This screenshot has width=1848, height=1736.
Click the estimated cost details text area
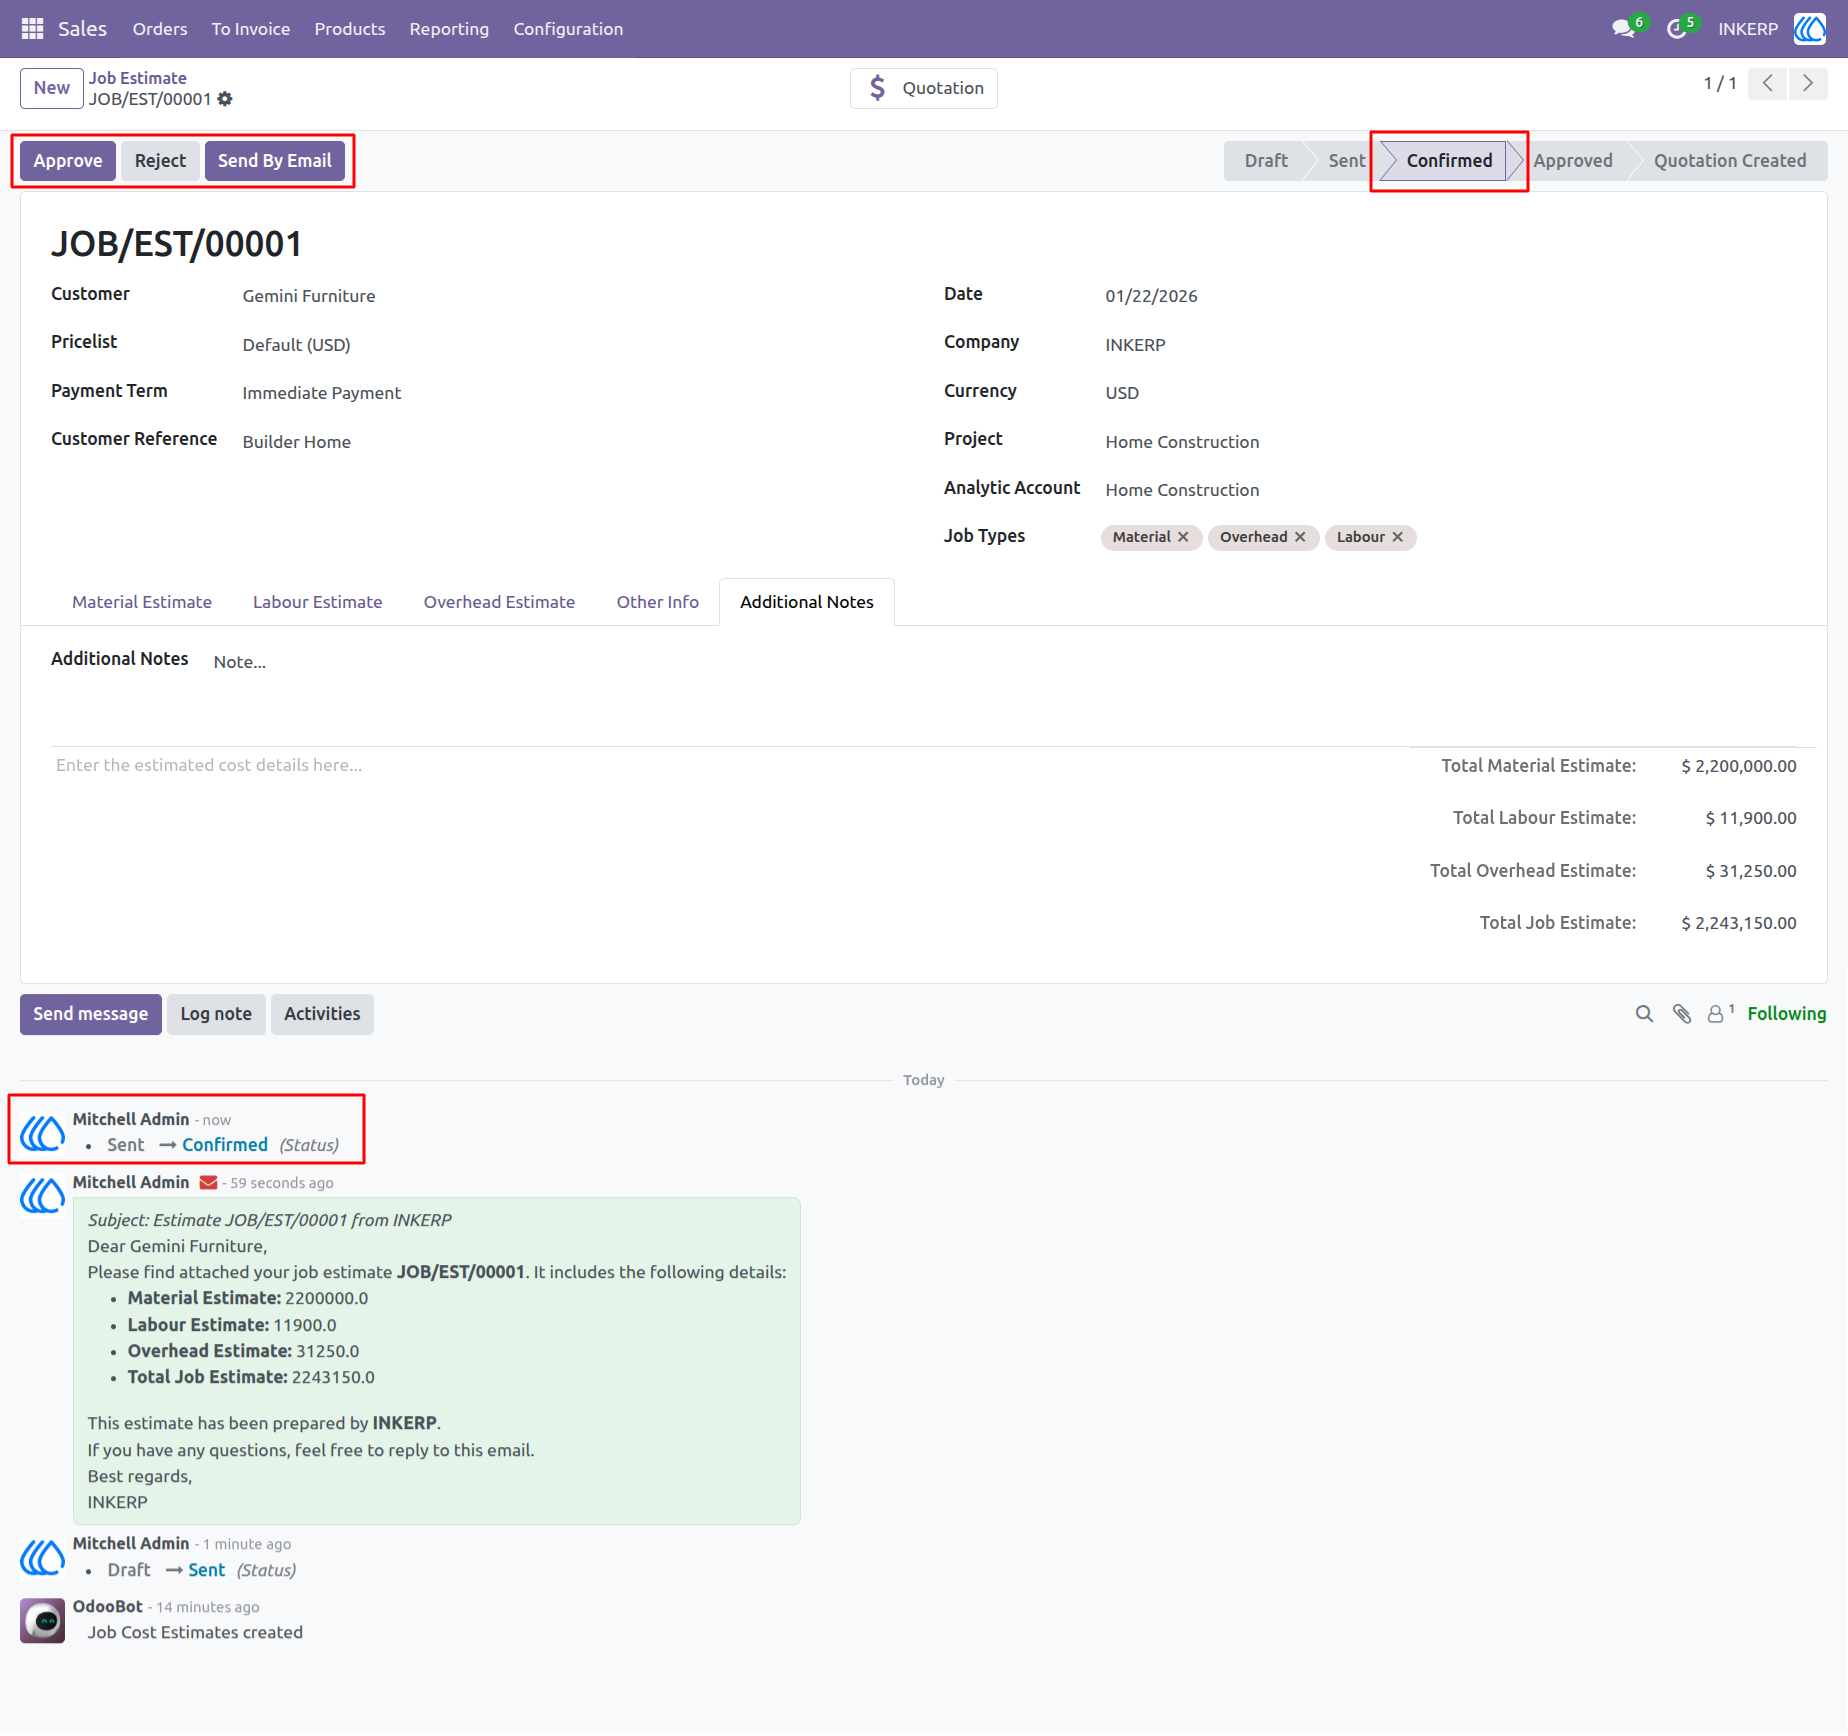click(x=730, y=765)
